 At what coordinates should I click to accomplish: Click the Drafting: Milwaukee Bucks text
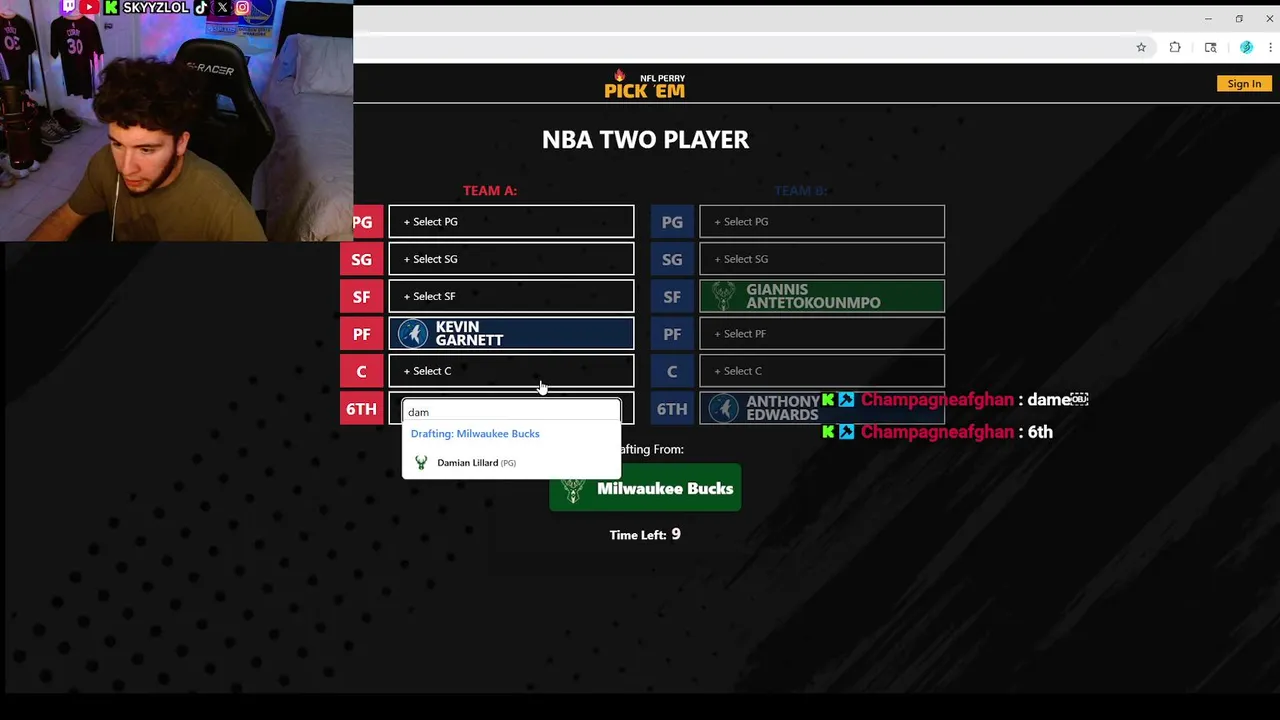tap(475, 434)
